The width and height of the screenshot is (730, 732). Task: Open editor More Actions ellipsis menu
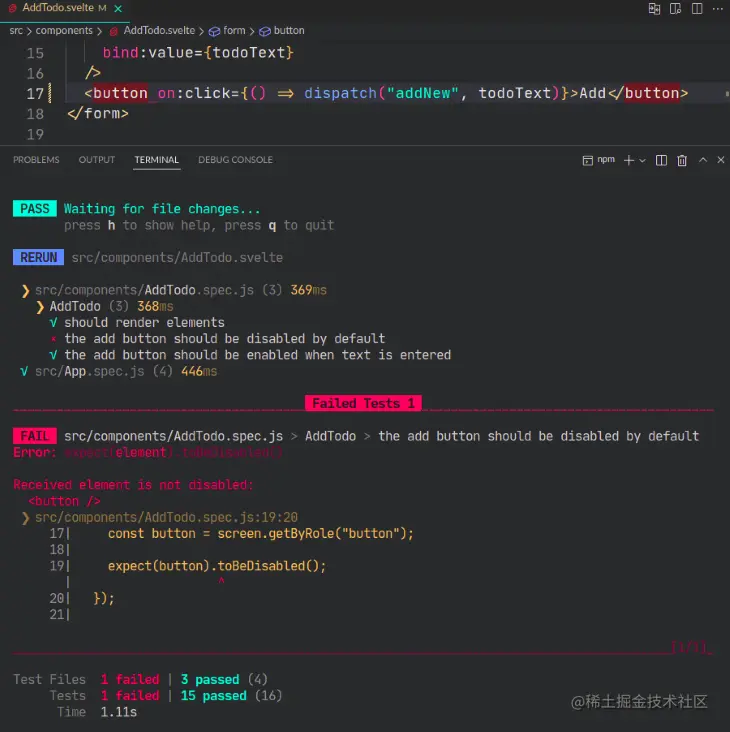717,9
